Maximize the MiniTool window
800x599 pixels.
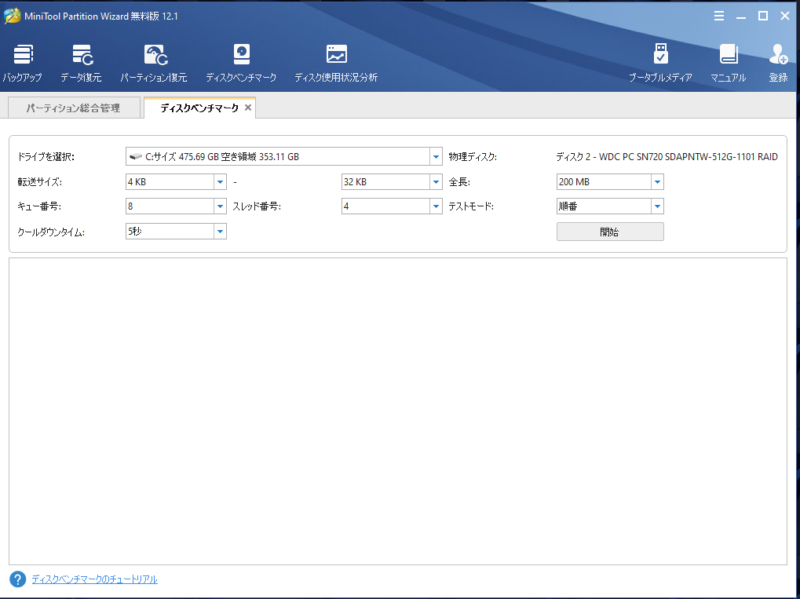(763, 16)
